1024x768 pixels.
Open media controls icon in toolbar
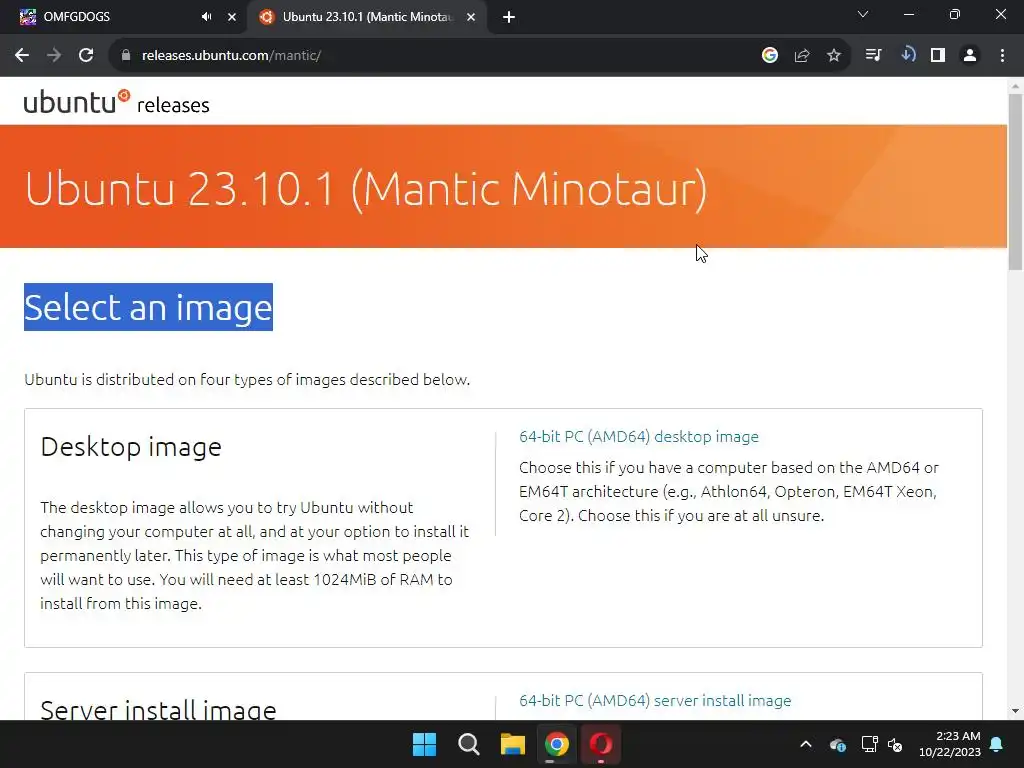873,56
